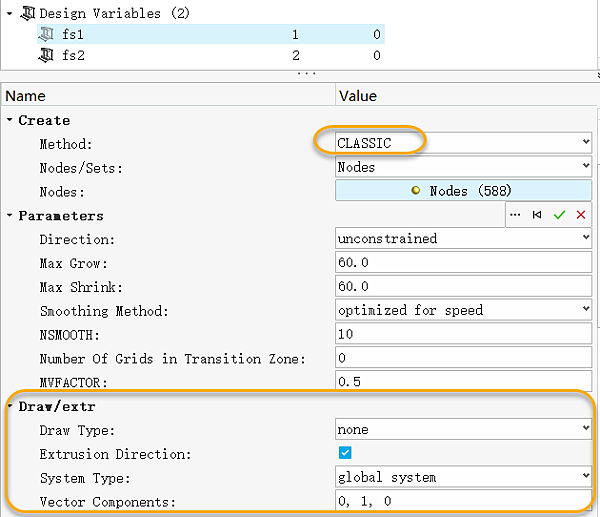This screenshot has height=517, width=600.
Task: Toggle the Extrusion Direction checkbox
Action: [345, 453]
